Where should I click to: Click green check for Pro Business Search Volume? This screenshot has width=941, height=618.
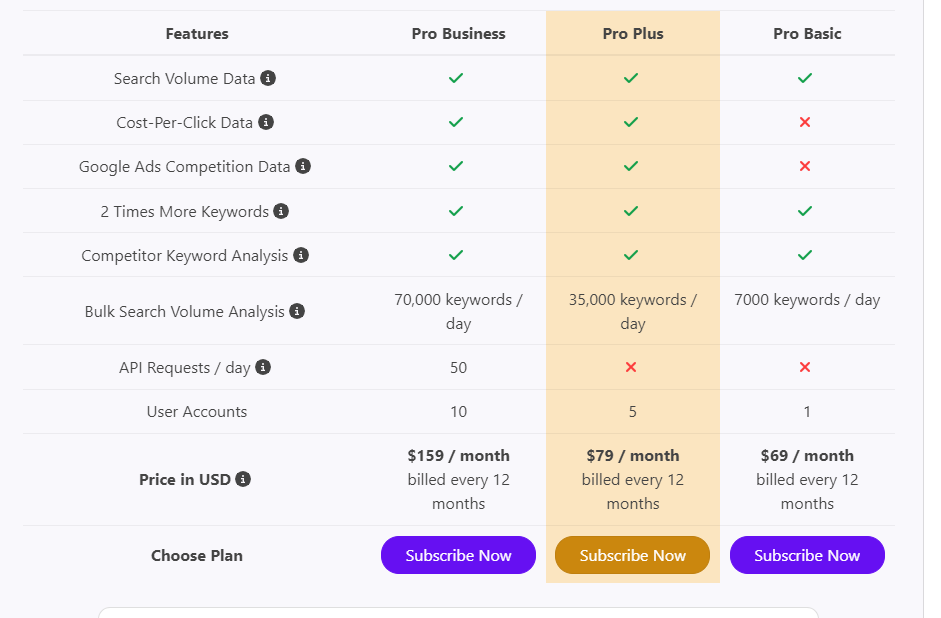tap(456, 78)
